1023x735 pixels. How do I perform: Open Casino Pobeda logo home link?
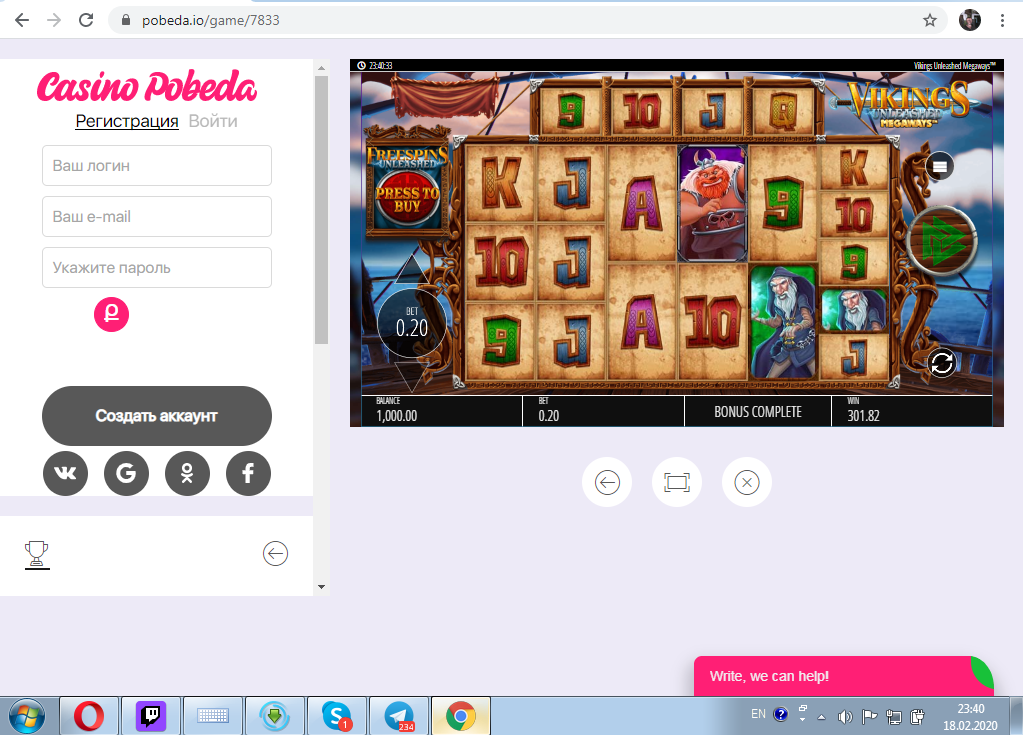coord(147,87)
